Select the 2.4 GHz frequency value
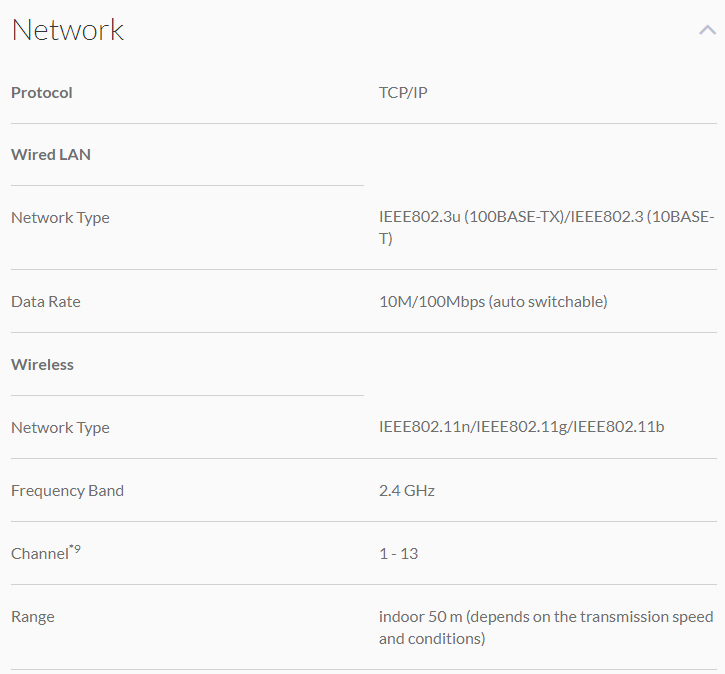This screenshot has width=725, height=674. pyautogui.click(x=407, y=491)
